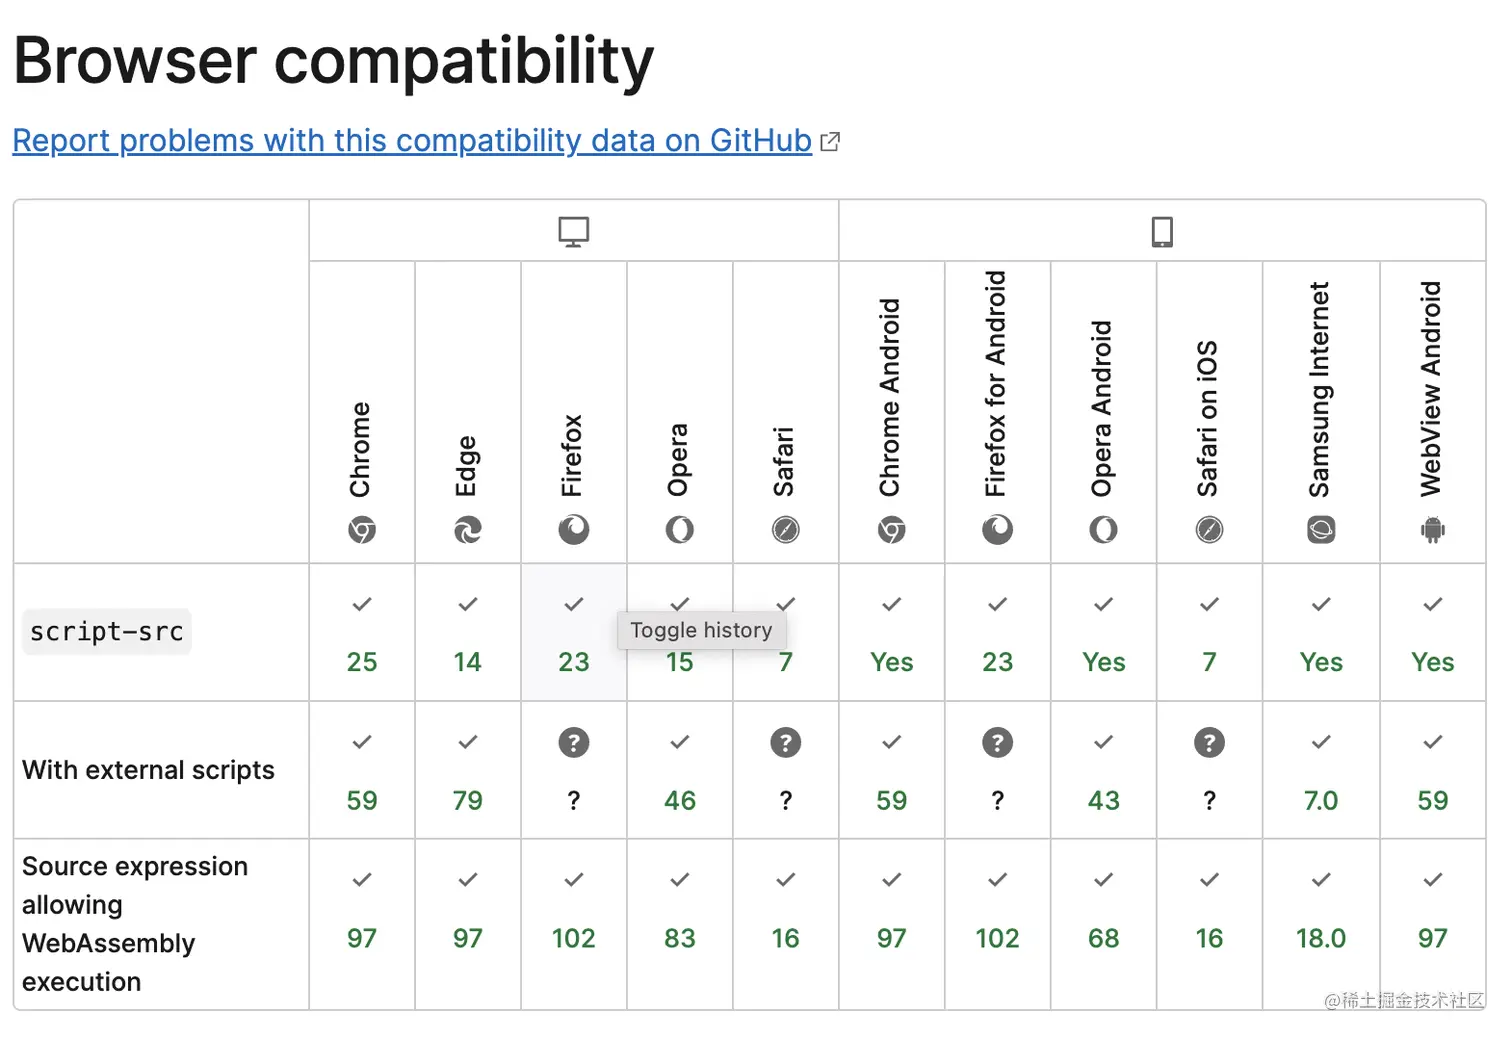Viewport: 1512px width, 1038px height.
Task: Expand the external scripts Edge 79 cell
Action: coord(467,770)
